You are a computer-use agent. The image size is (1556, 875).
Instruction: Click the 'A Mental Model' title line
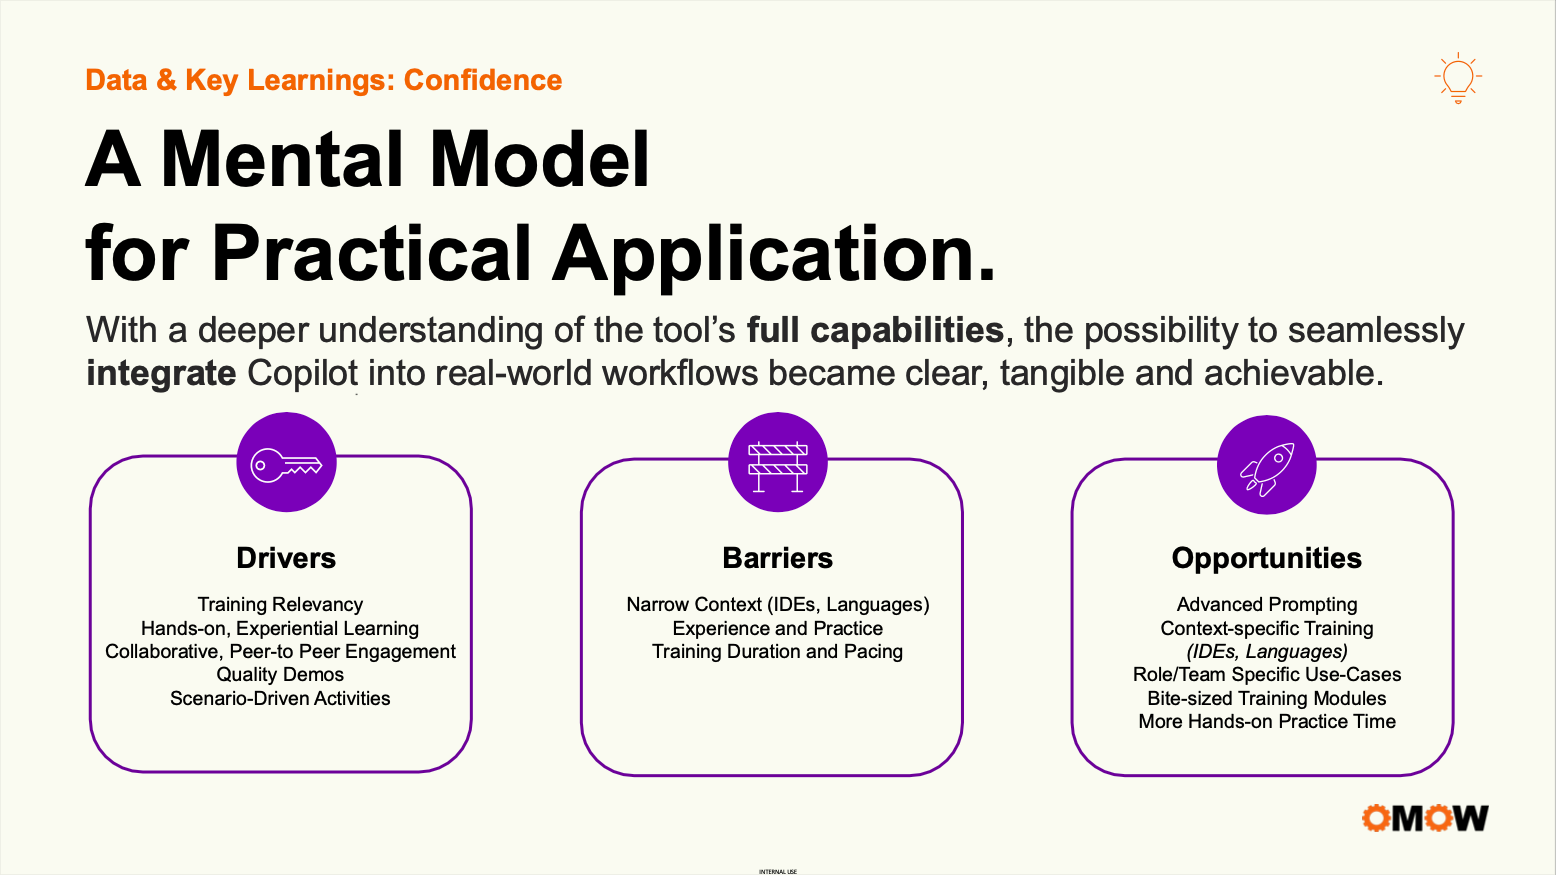[368, 160]
